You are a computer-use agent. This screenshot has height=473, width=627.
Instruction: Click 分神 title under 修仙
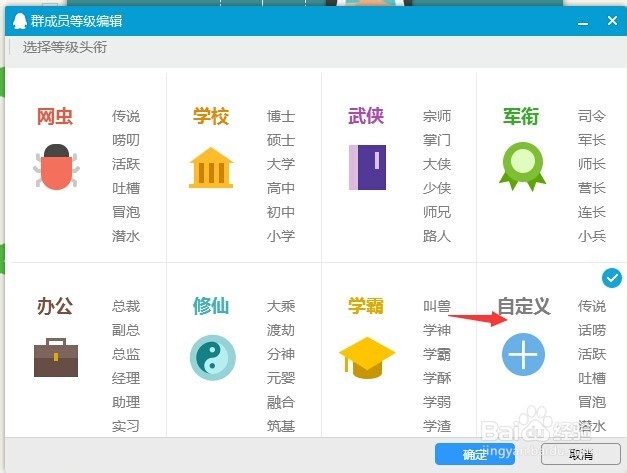coord(281,354)
